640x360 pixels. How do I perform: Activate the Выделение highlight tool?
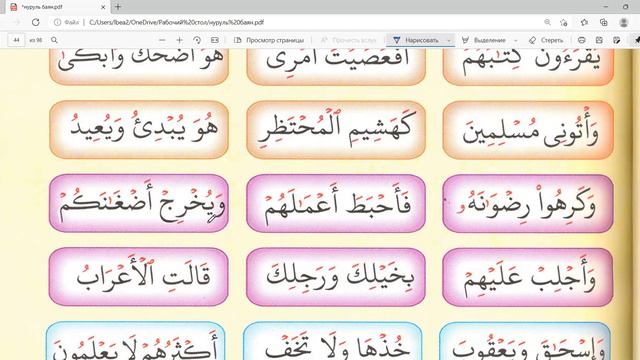pos(484,40)
